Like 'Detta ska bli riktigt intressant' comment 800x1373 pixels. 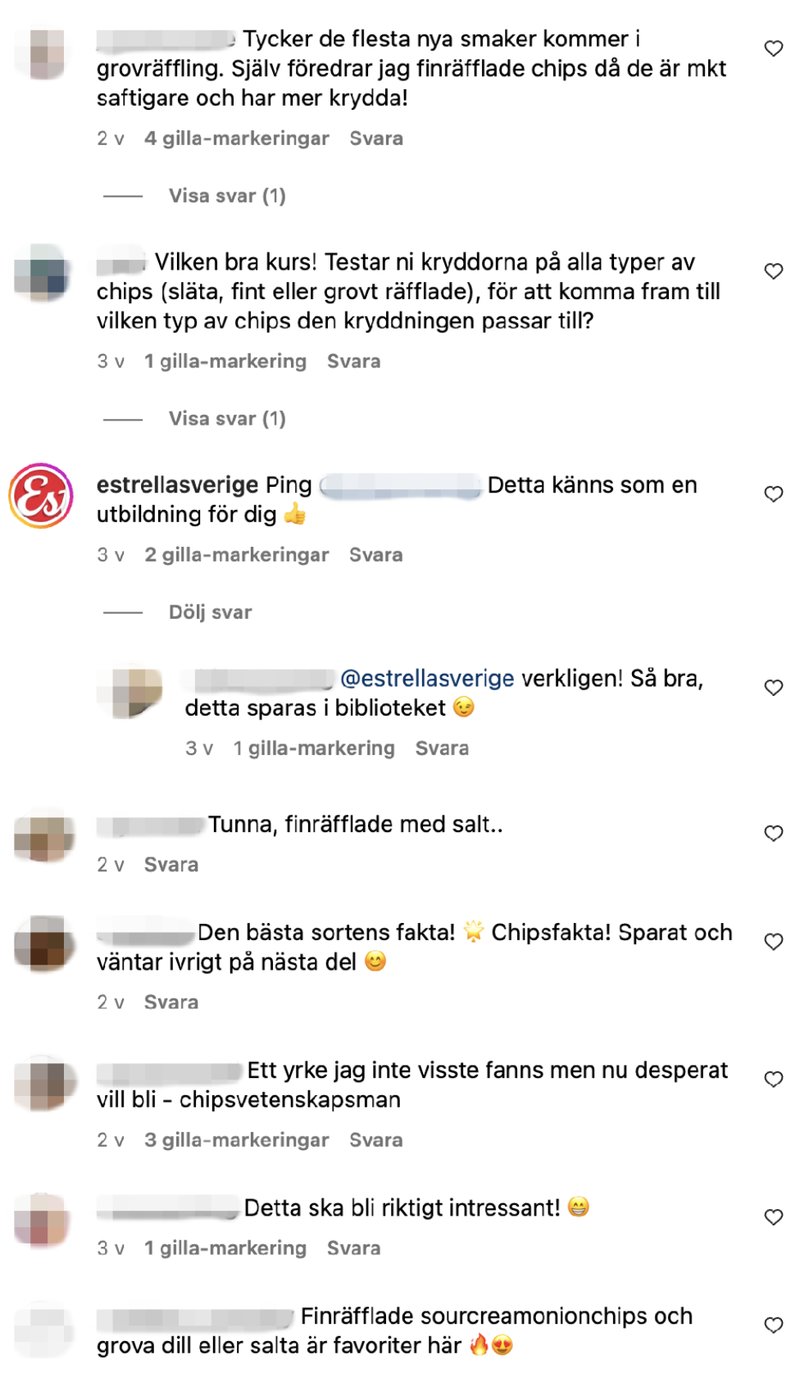[x=773, y=1217]
